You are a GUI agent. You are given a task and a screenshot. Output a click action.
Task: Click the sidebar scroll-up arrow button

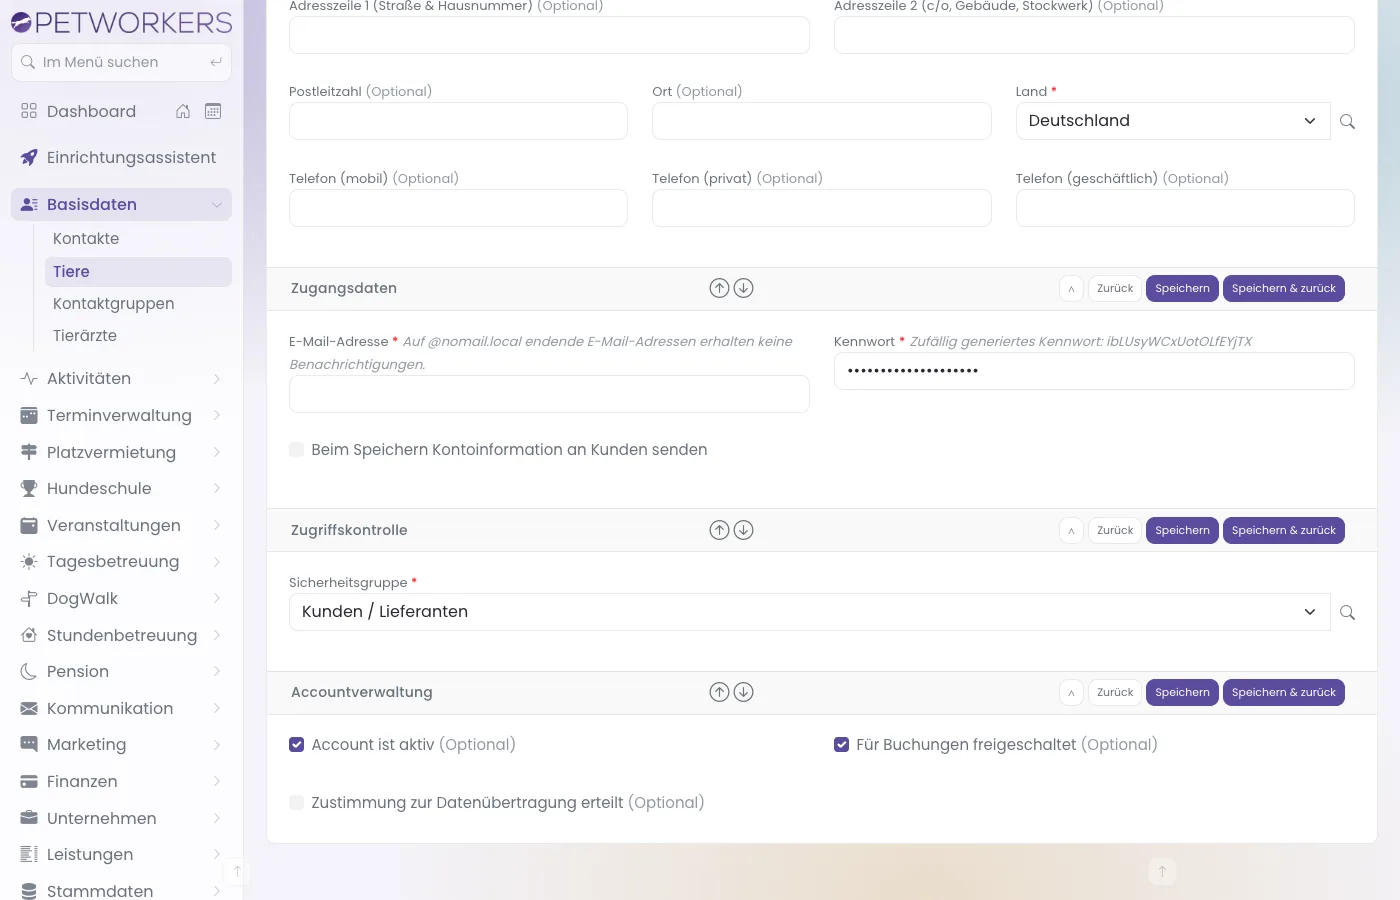click(x=237, y=871)
